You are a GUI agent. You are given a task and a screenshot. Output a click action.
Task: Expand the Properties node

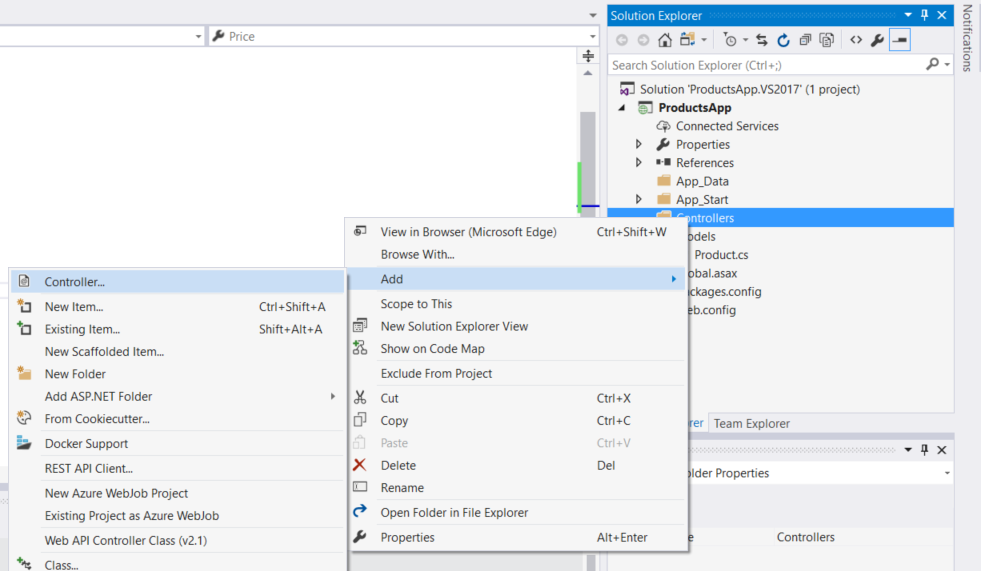tap(639, 145)
